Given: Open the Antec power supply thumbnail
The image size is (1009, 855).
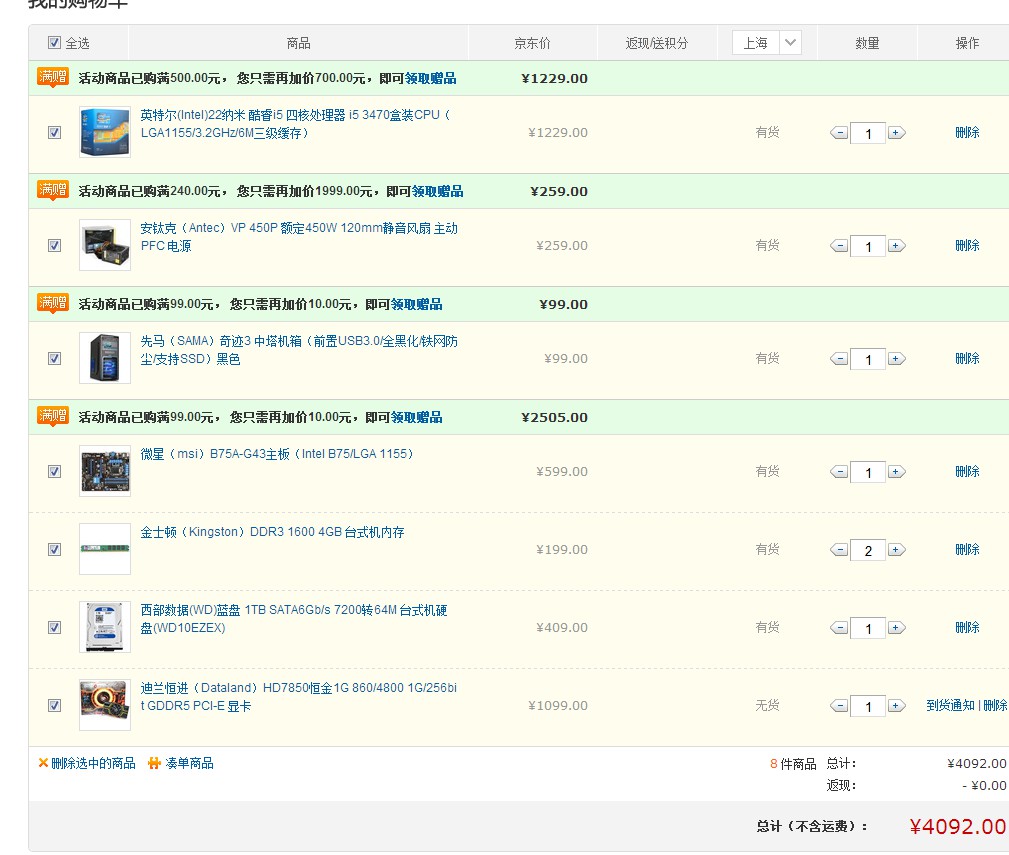Looking at the screenshot, I should click(105, 245).
